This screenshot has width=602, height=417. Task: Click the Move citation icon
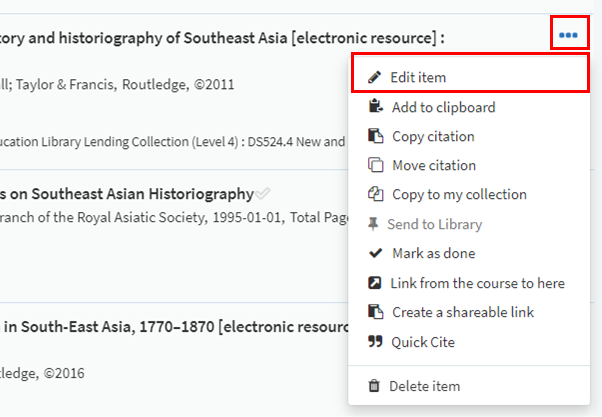pos(375,165)
